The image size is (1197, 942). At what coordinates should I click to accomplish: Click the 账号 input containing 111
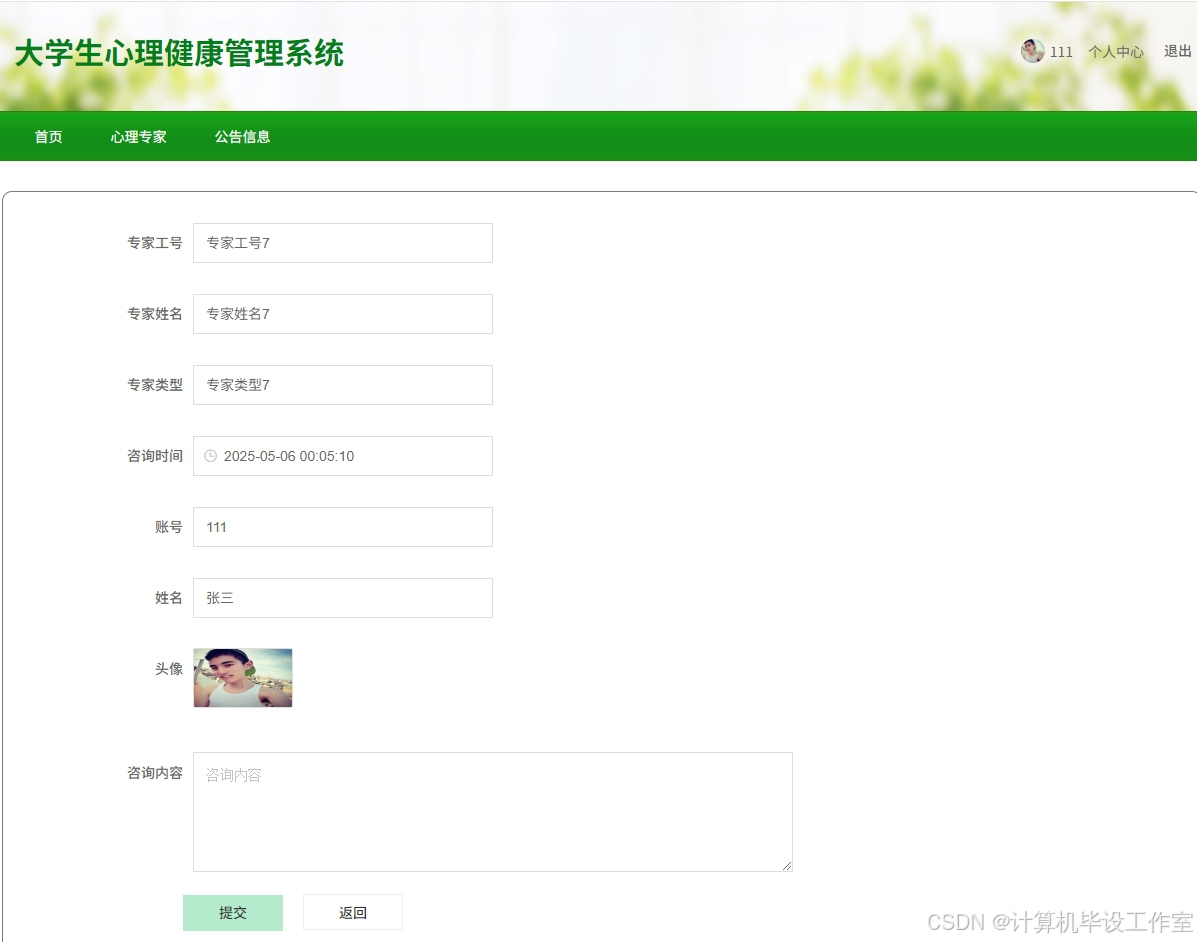coord(342,527)
